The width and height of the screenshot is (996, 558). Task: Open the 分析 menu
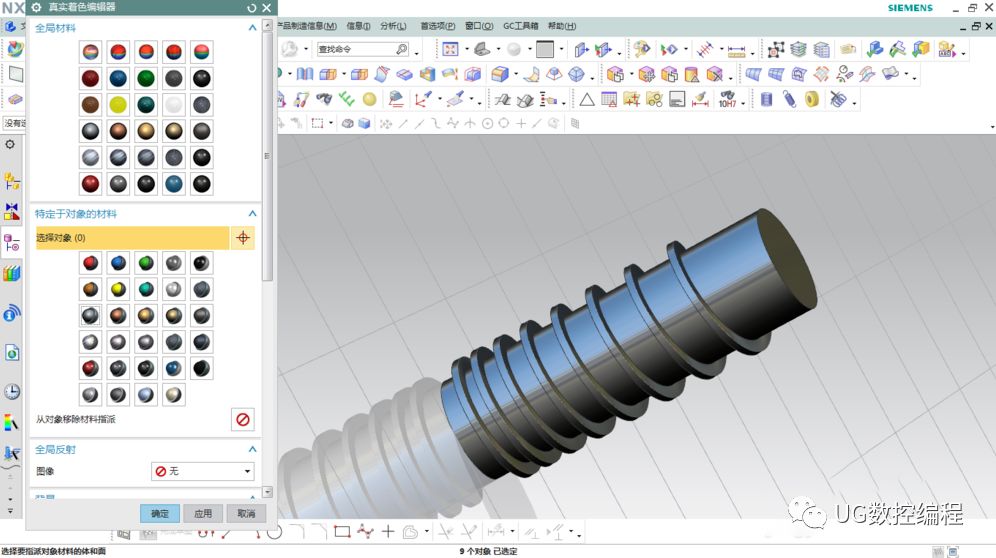pos(393,26)
